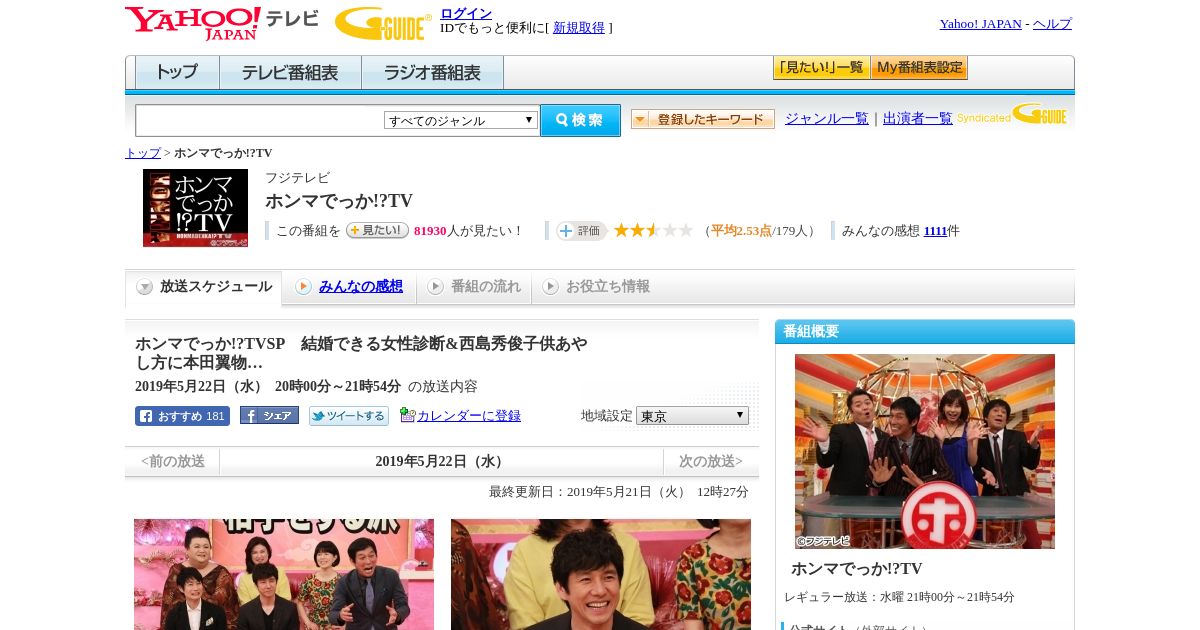Go to <前の放送 previous broadcast

(173, 461)
